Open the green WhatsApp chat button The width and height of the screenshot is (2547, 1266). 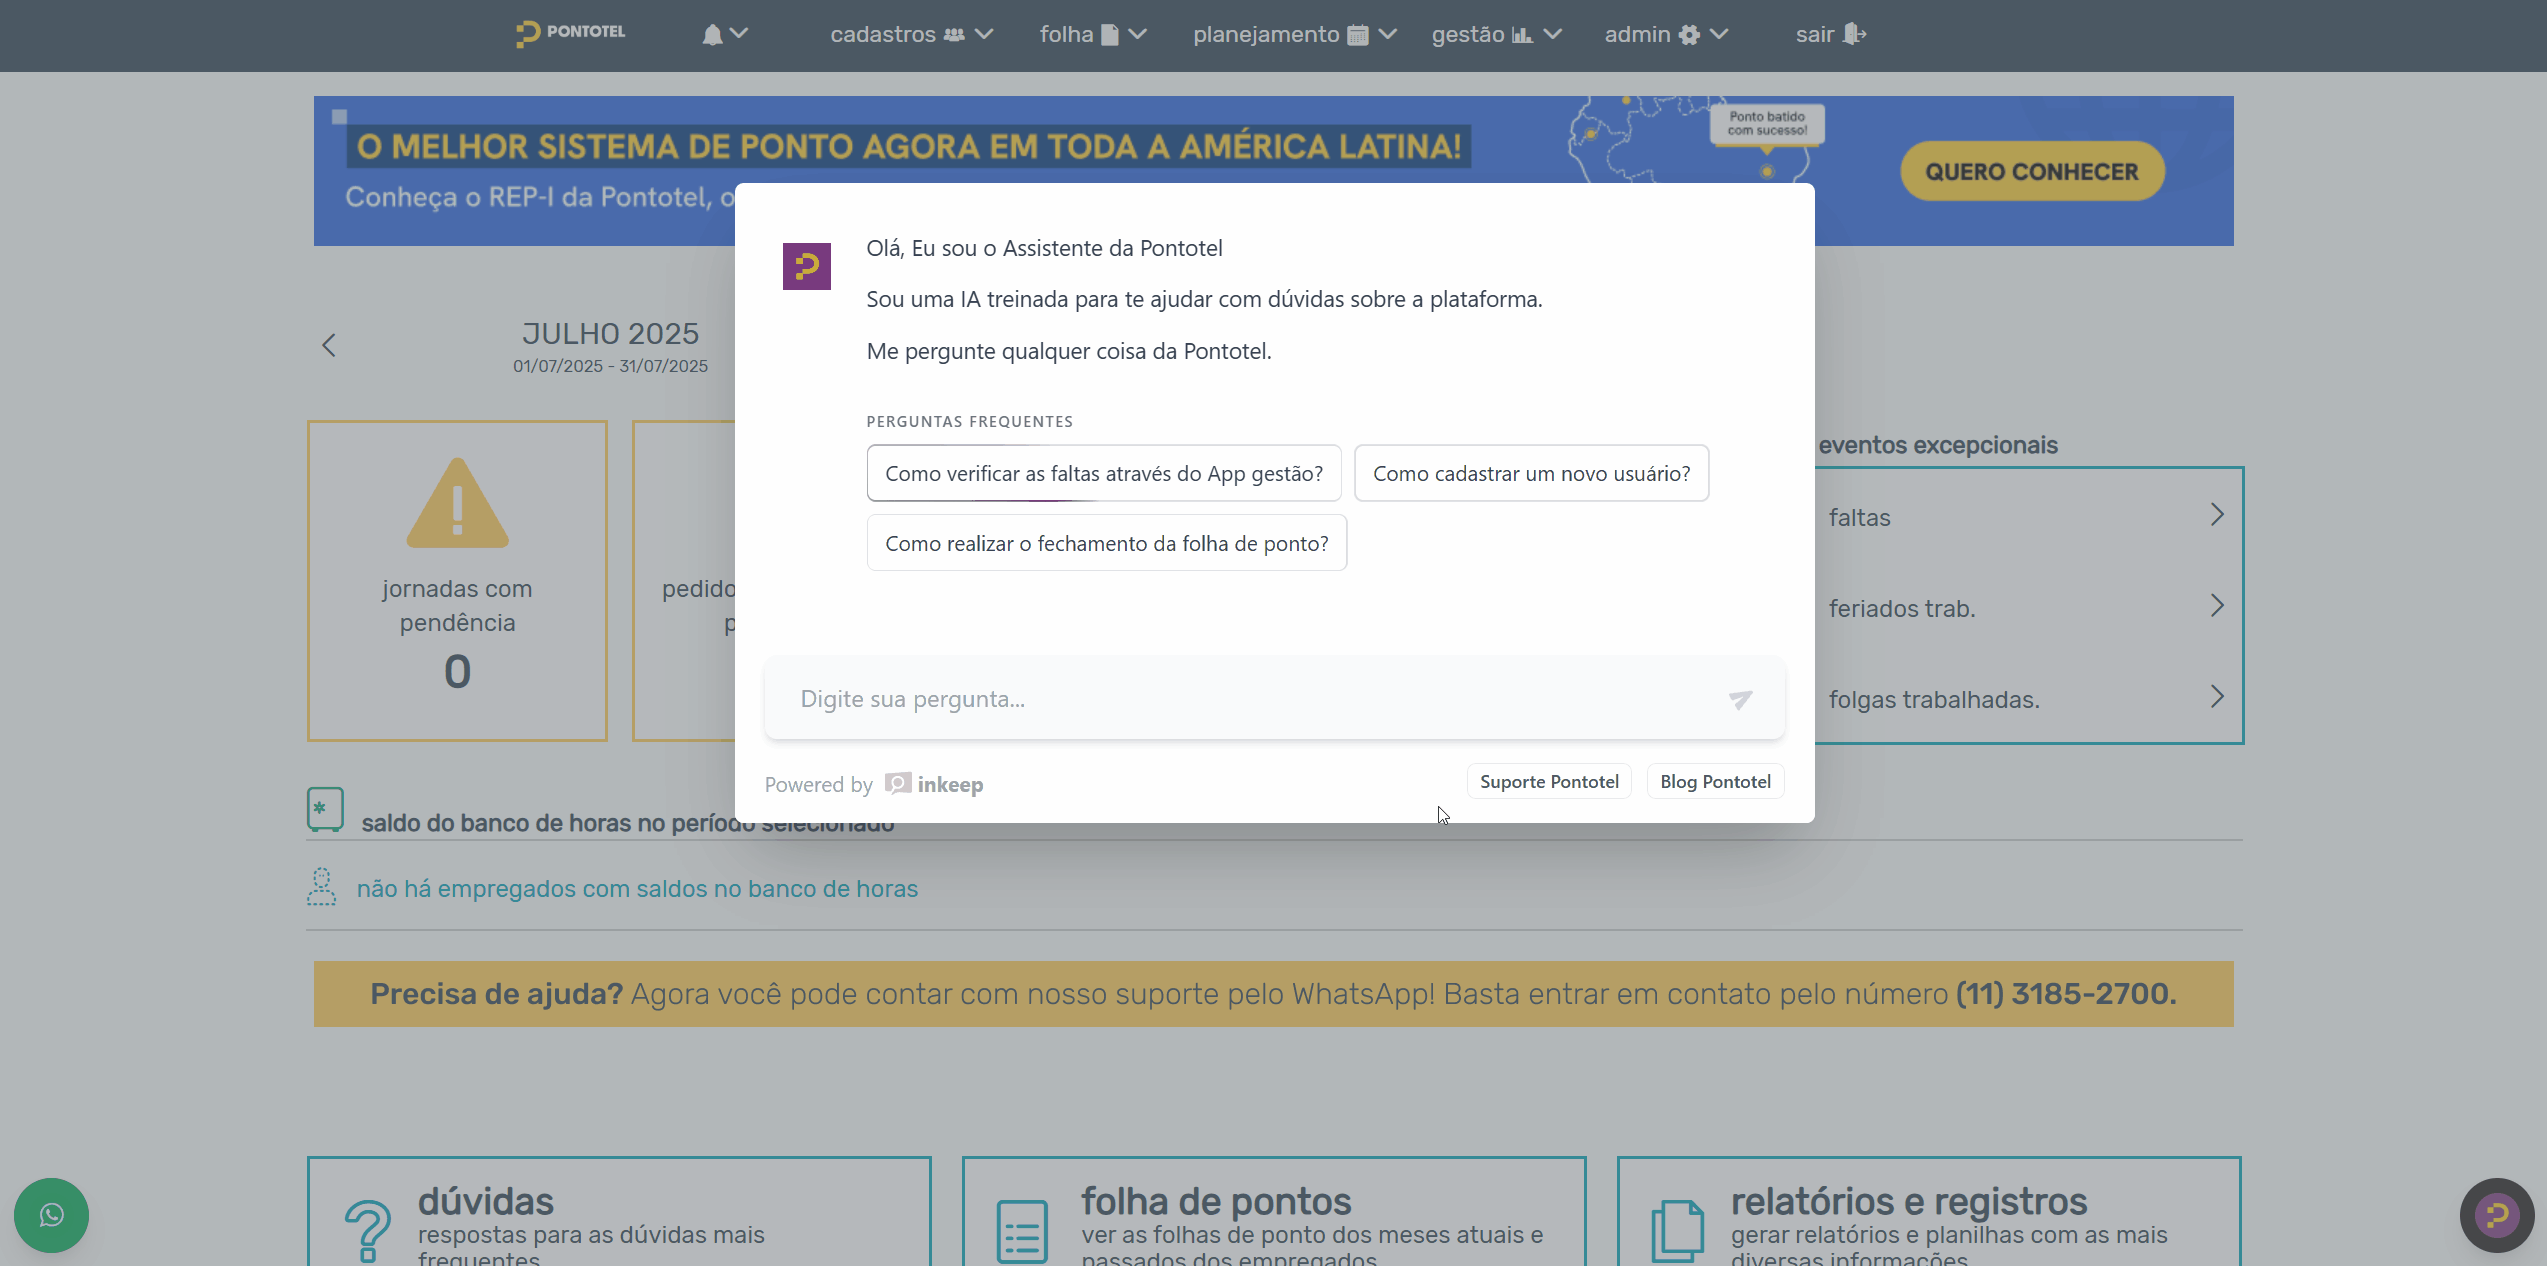(51, 1215)
